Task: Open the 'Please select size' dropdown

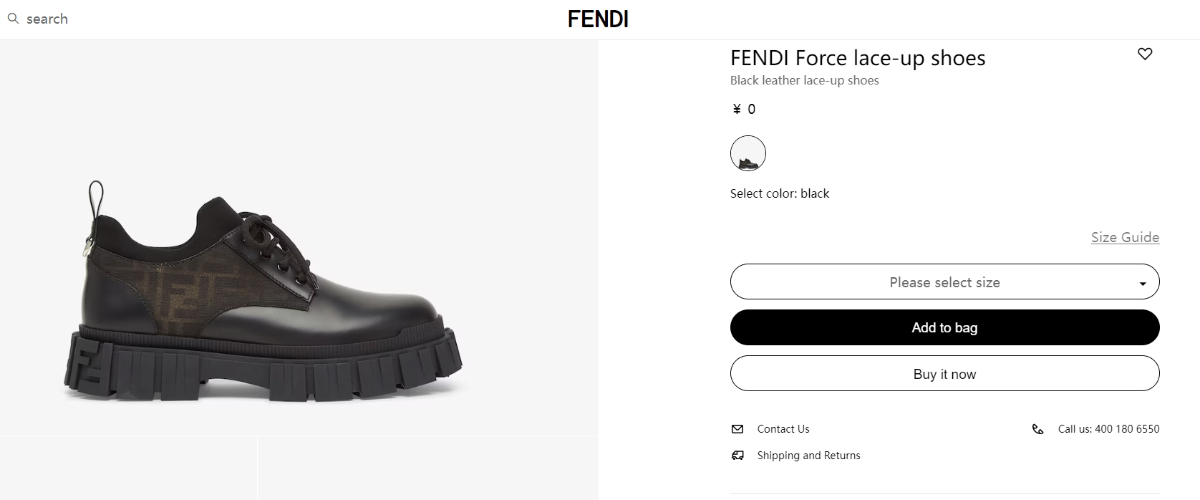Action: click(944, 282)
